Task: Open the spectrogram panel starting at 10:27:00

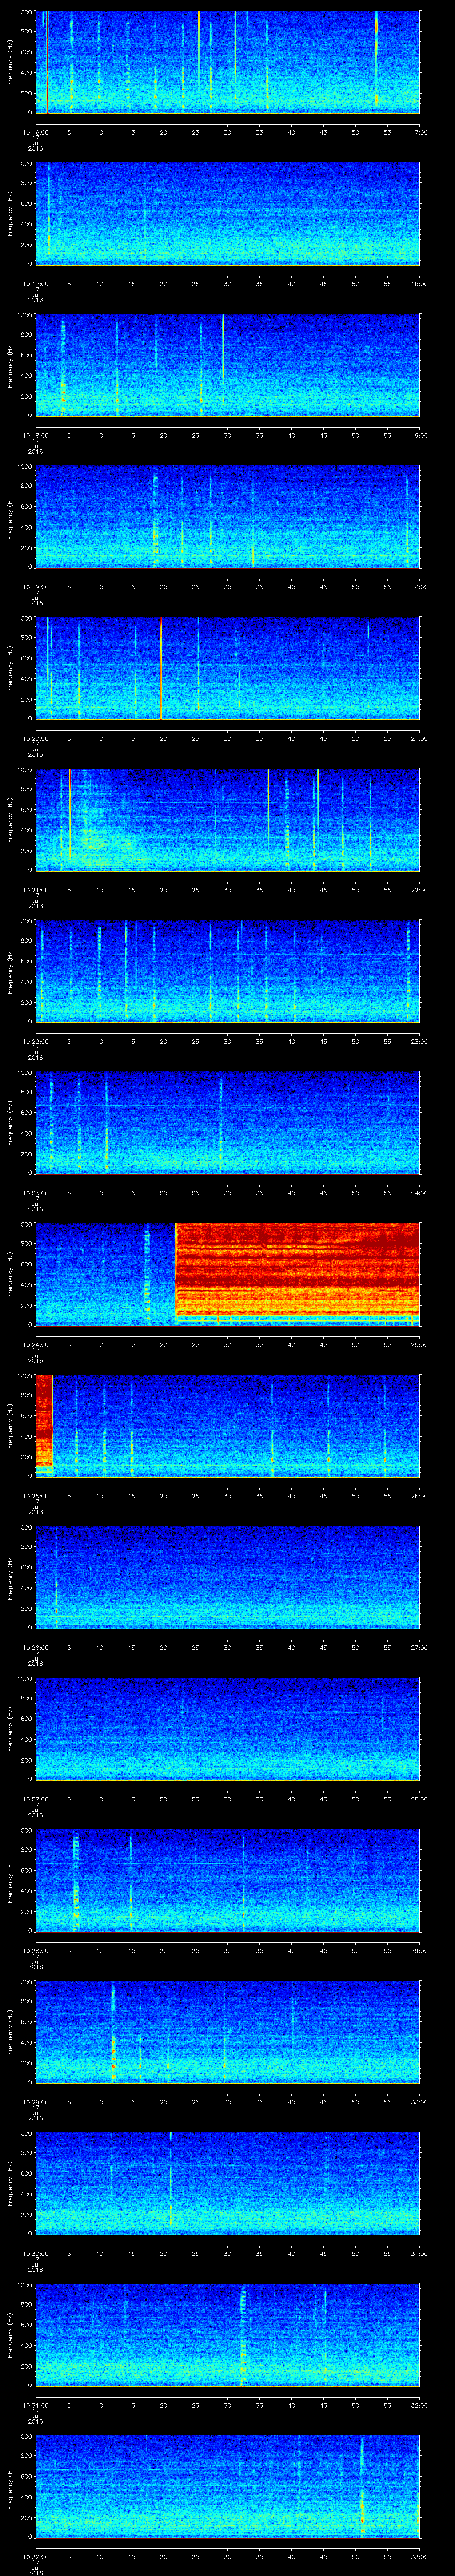Action: (x=228, y=1728)
